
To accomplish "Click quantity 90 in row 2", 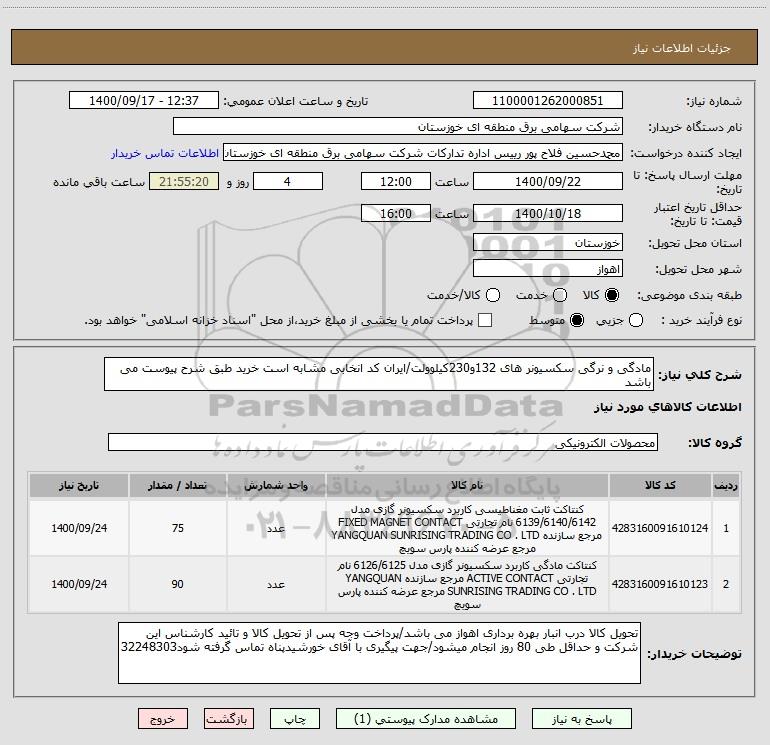I will pos(178,584).
